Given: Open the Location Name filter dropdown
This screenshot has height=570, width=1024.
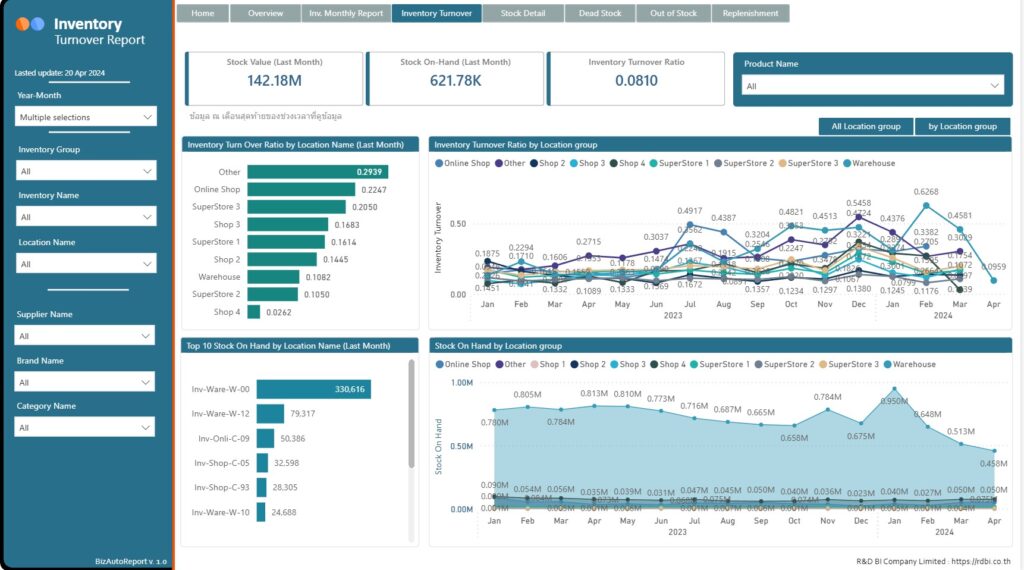Looking at the screenshot, I should pos(86,264).
